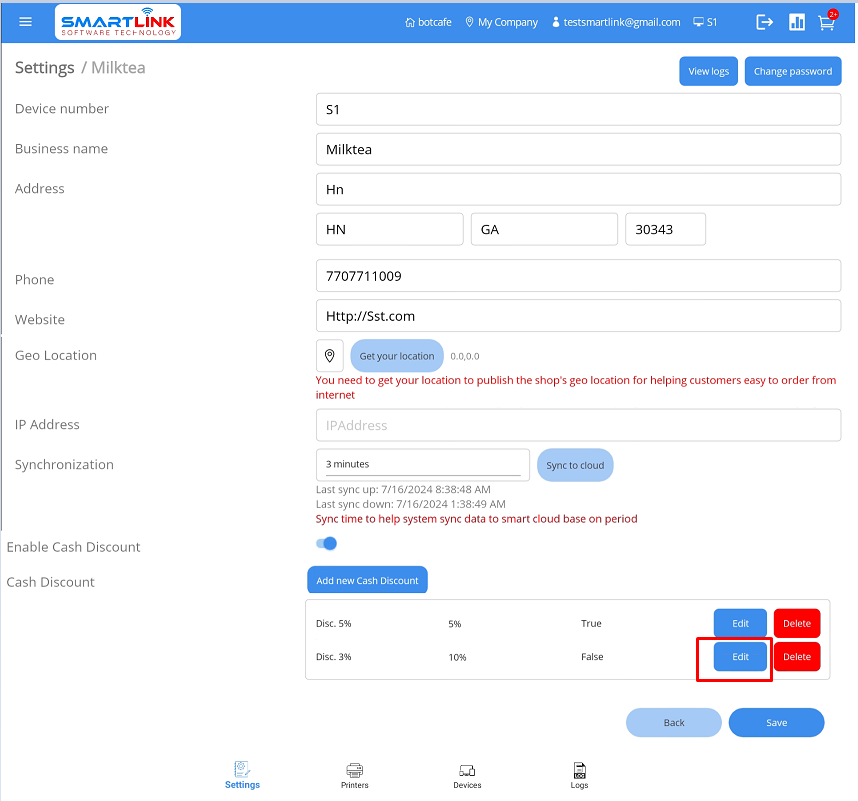Click the S1 device monitor indicator
Screen dimensions: 858x801
tap(705, 22)
